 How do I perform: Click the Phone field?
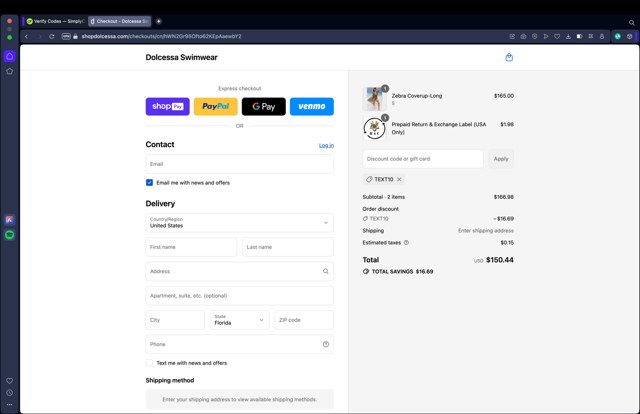point(240,344)
